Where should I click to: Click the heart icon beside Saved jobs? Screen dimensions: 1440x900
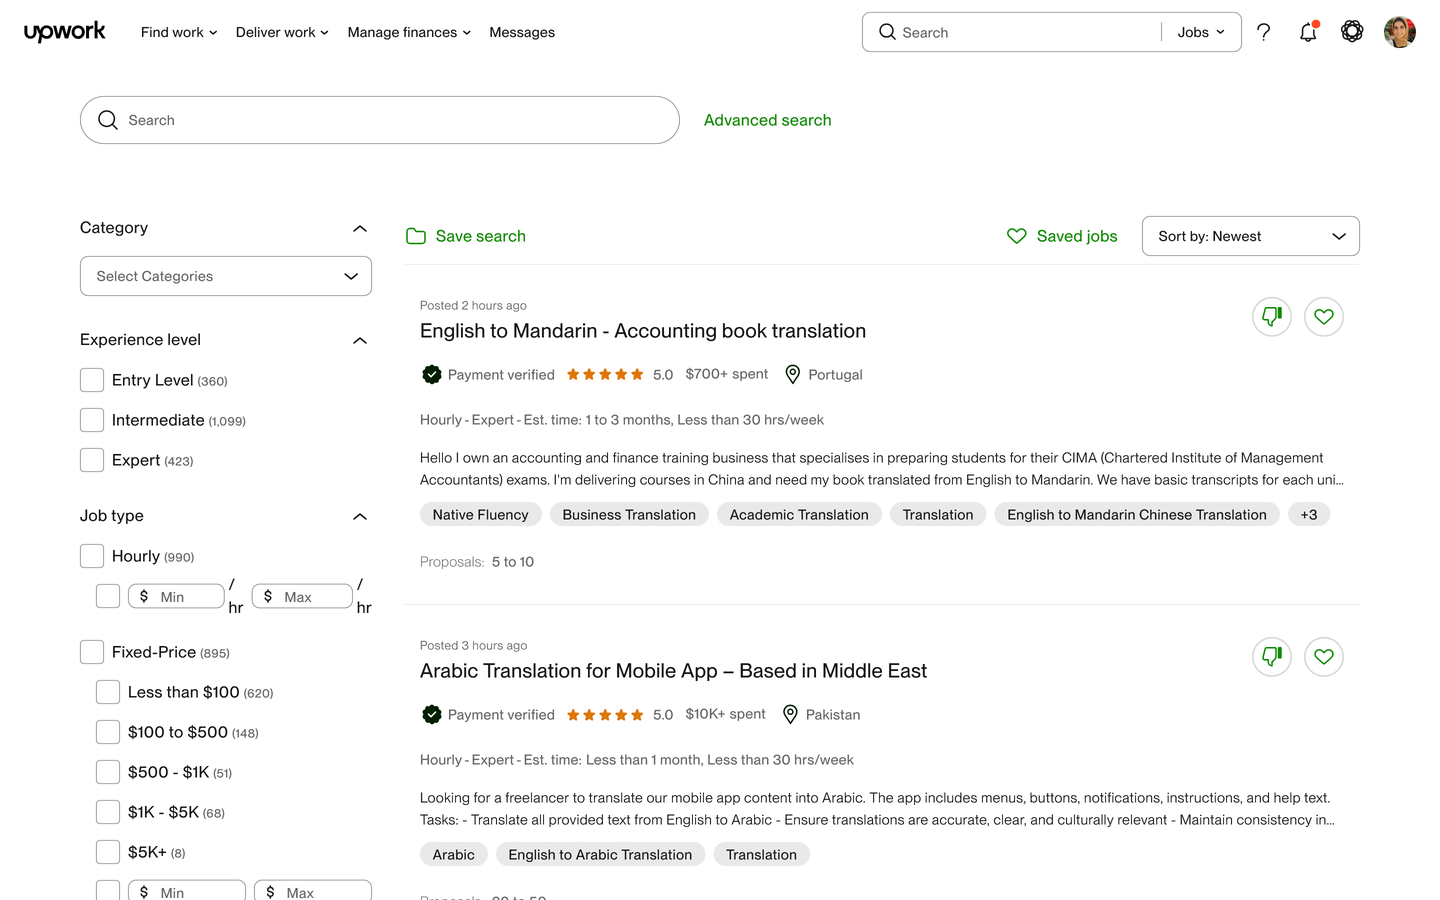click(x=1017, y=236)
